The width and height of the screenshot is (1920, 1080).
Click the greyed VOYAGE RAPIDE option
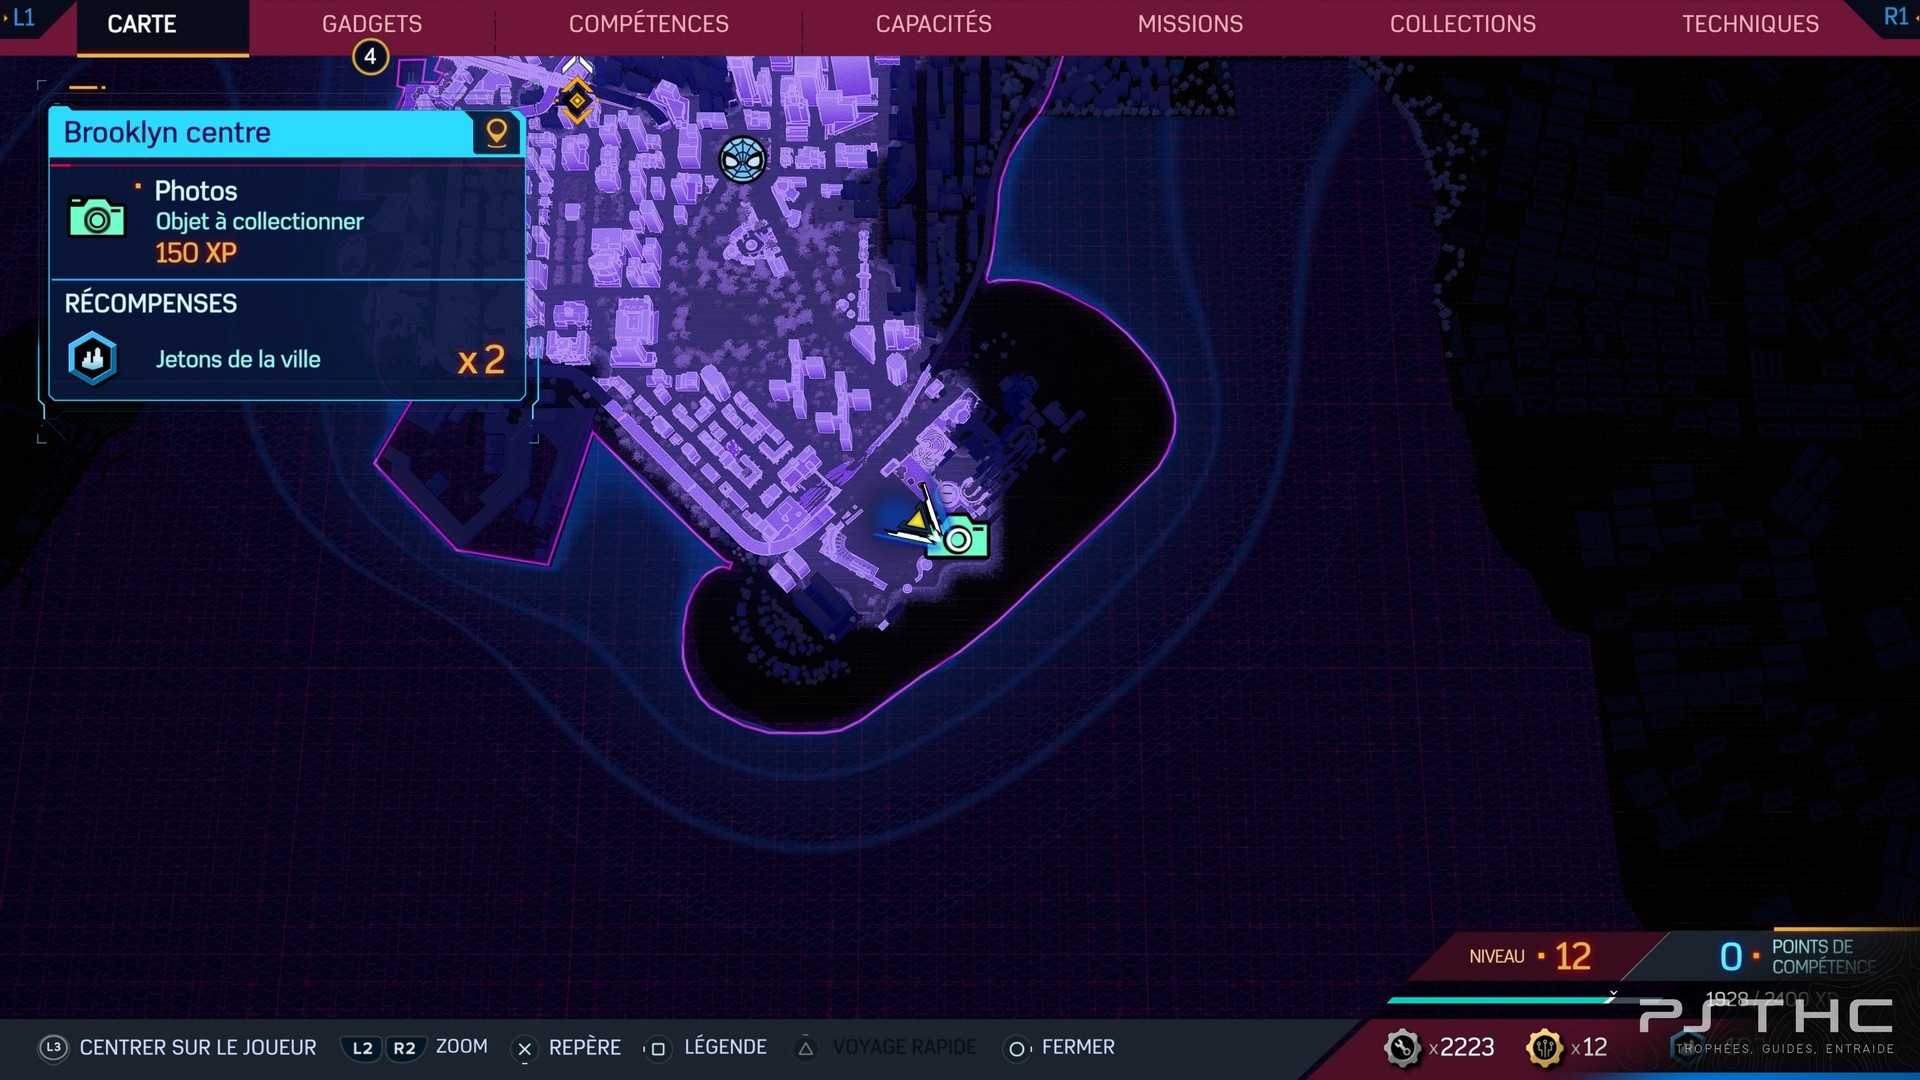905,1047
